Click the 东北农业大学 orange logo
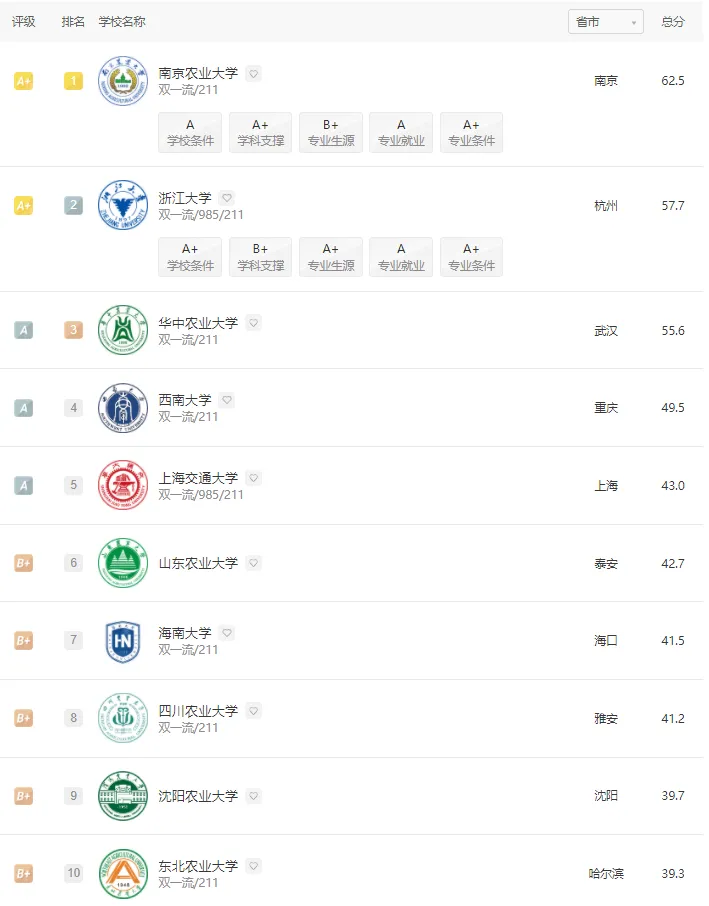Screen dimensions: 709x906 pyautogui.click(x=122, y=873)
